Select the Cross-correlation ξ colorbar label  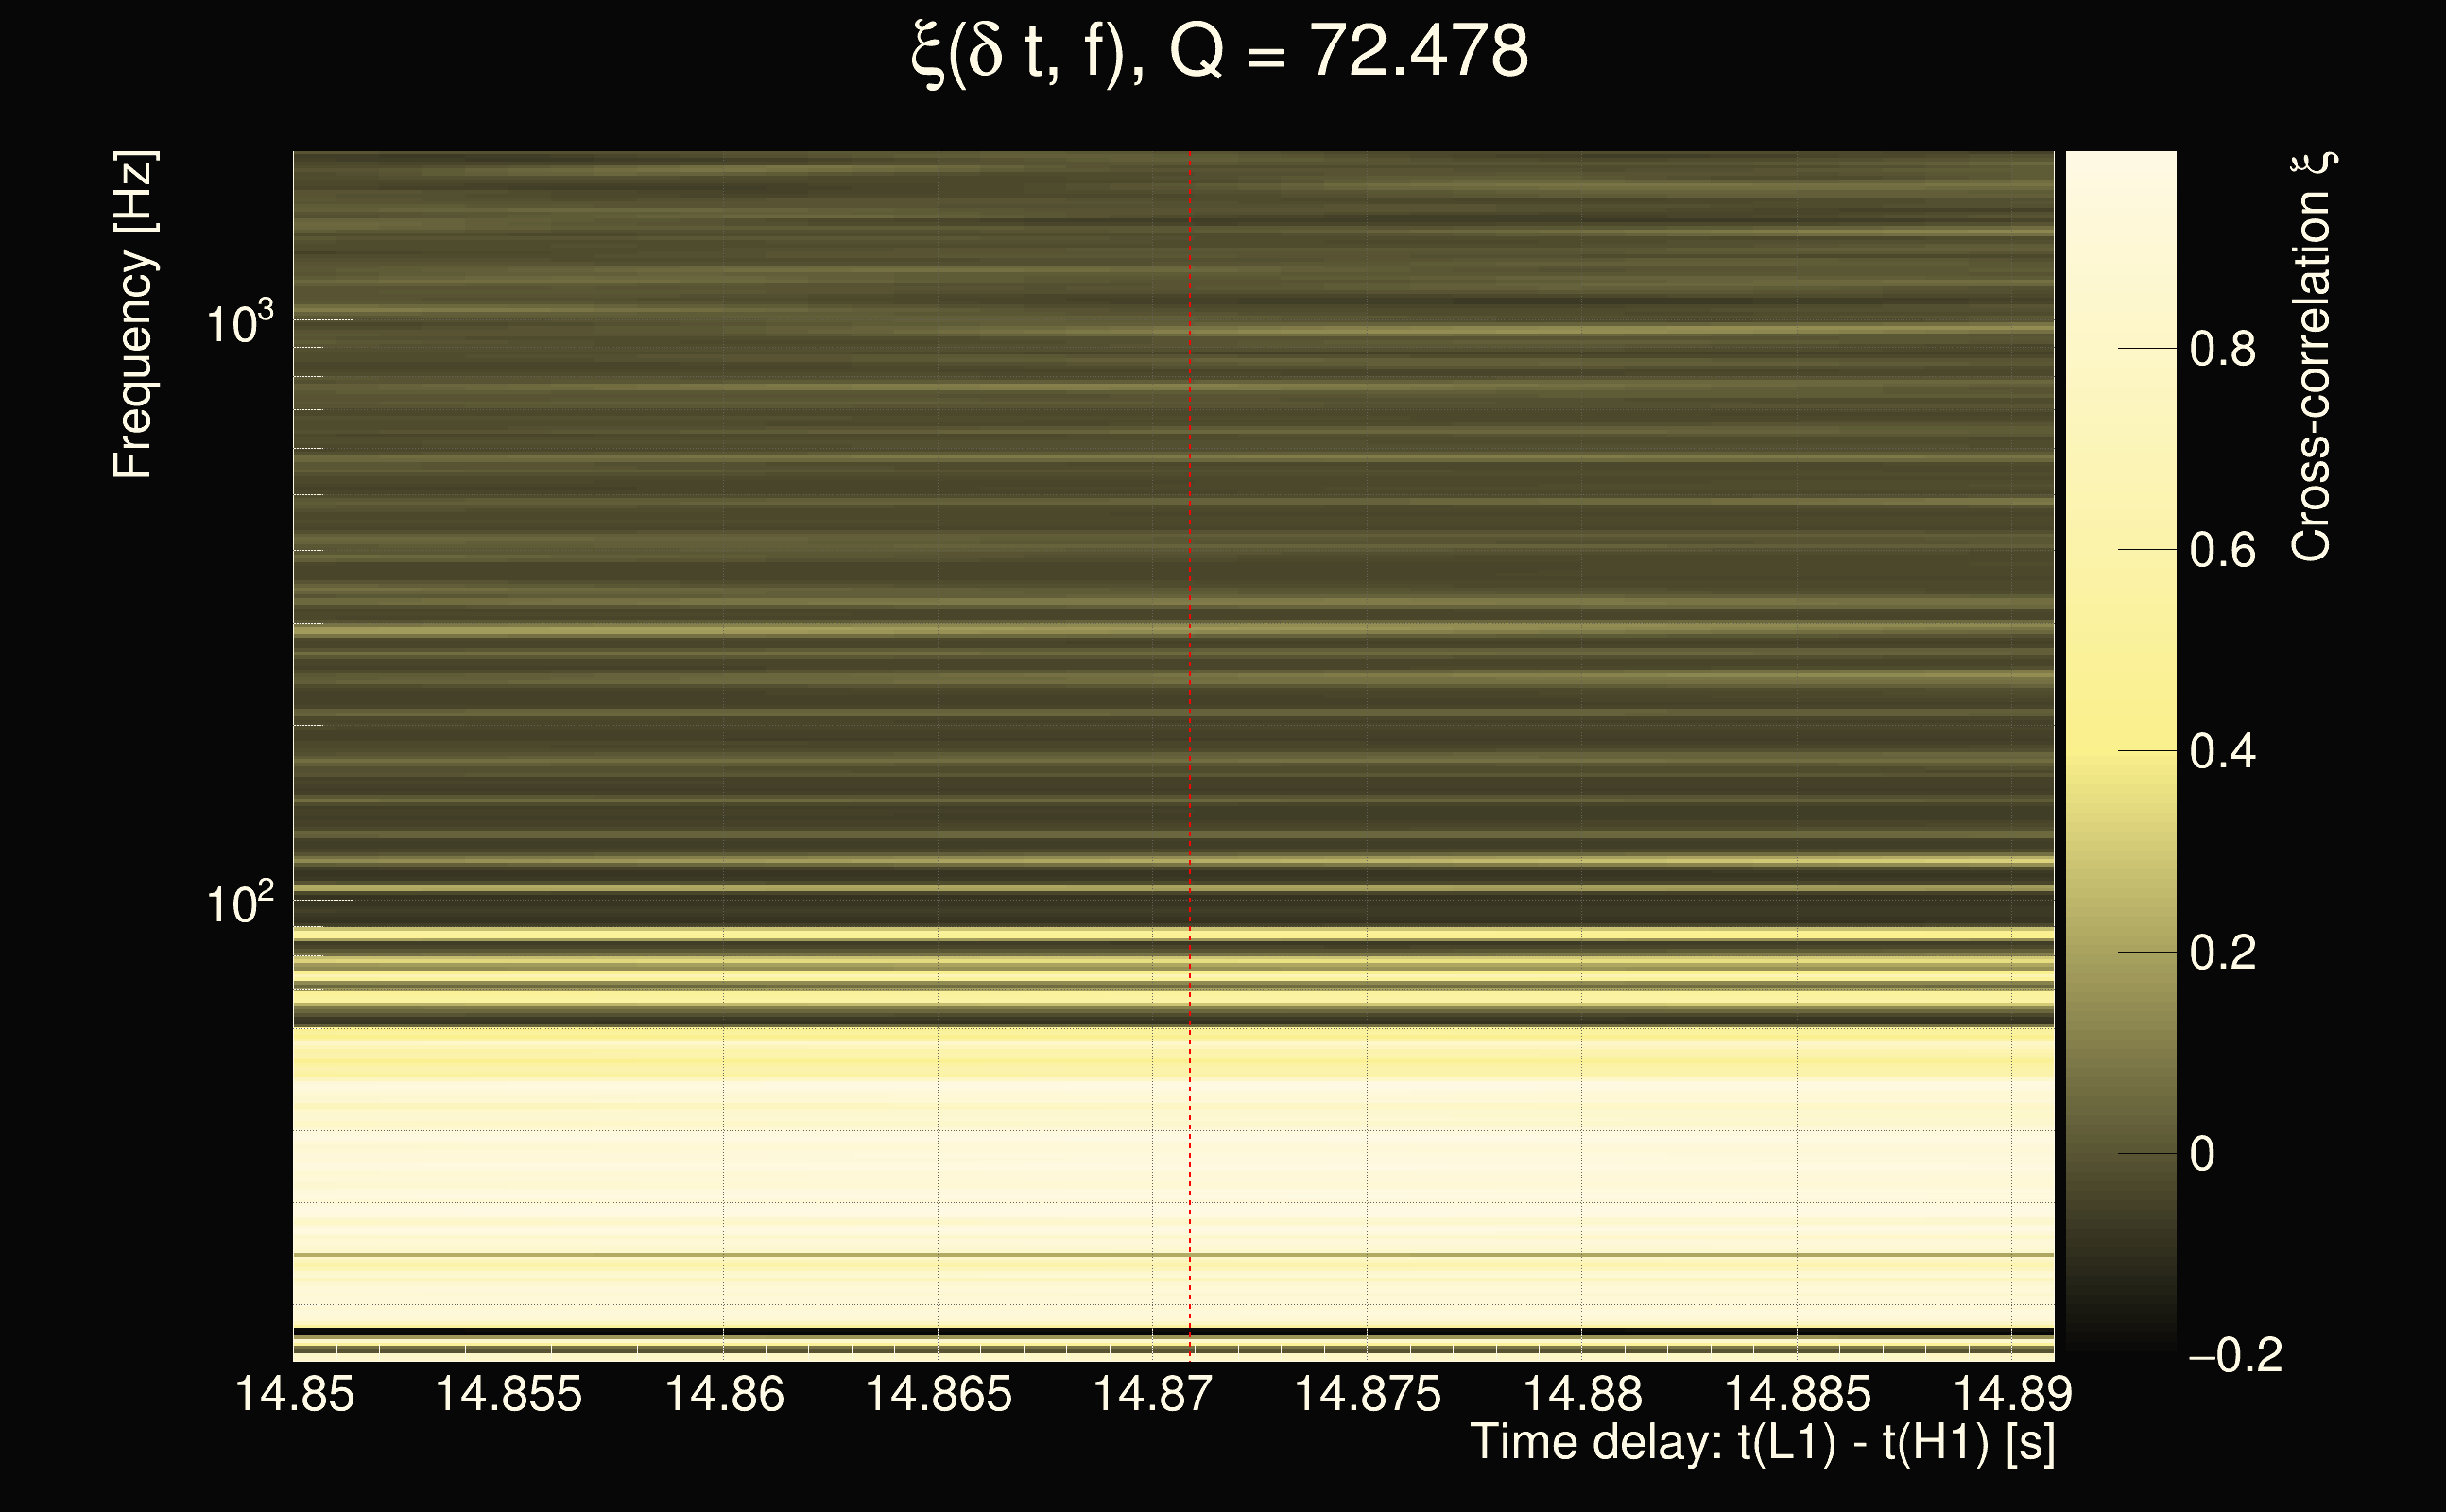[2312, 356]
